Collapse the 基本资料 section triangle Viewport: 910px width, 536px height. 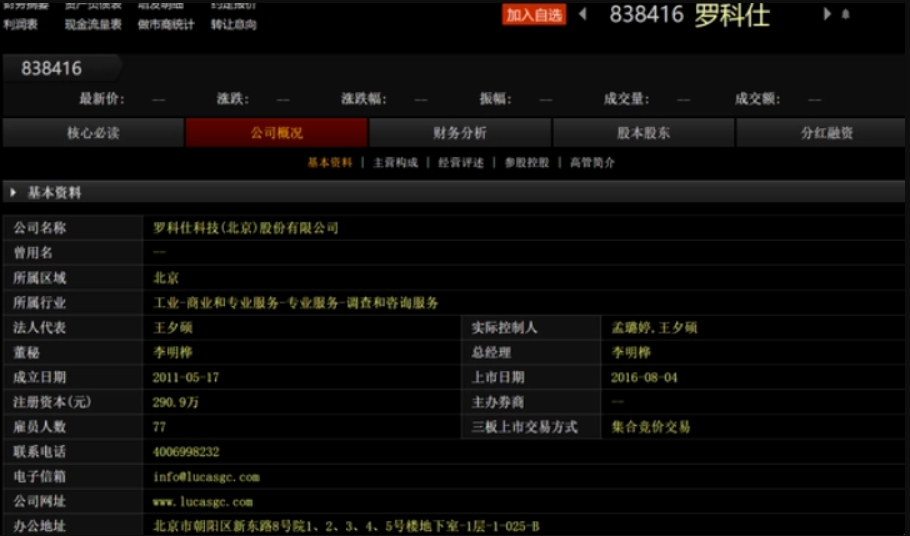[13, 192]
